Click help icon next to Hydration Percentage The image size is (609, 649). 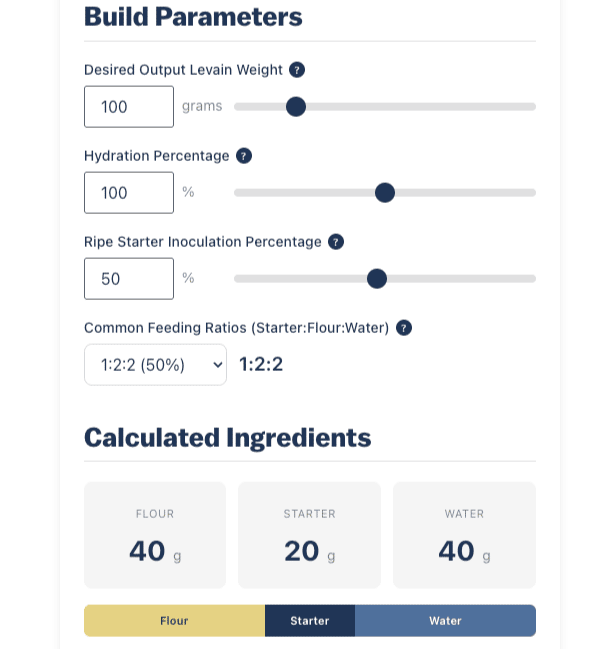click(x=244, y=156)
